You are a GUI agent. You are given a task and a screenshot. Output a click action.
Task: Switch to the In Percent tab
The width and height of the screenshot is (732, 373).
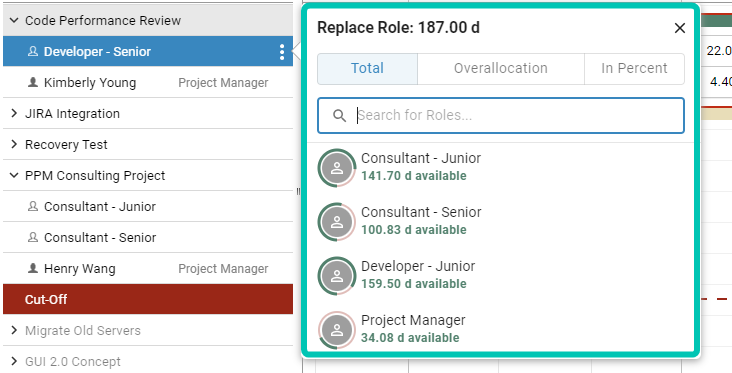point(634,69)
